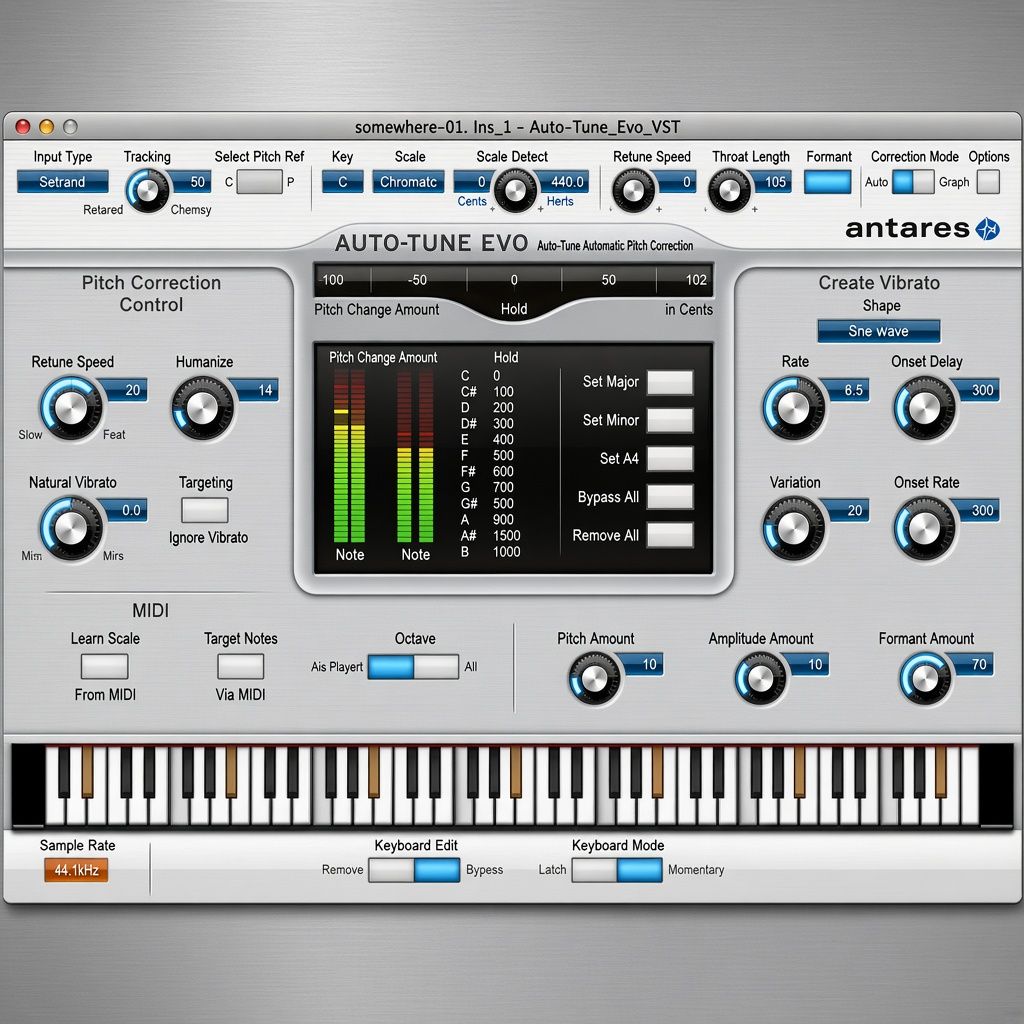Click the Natural Vibrato knob
Screen dimensions: 1024x1024
coord(71,528)
